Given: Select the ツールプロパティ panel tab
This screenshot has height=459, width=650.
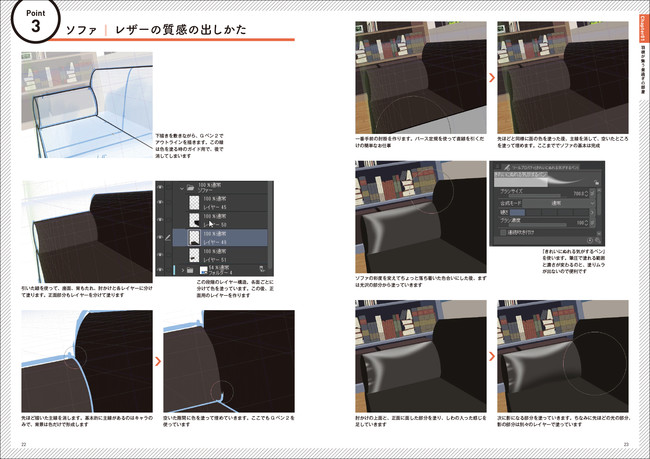Looking at the screenshot, I should tap(545, 166).
